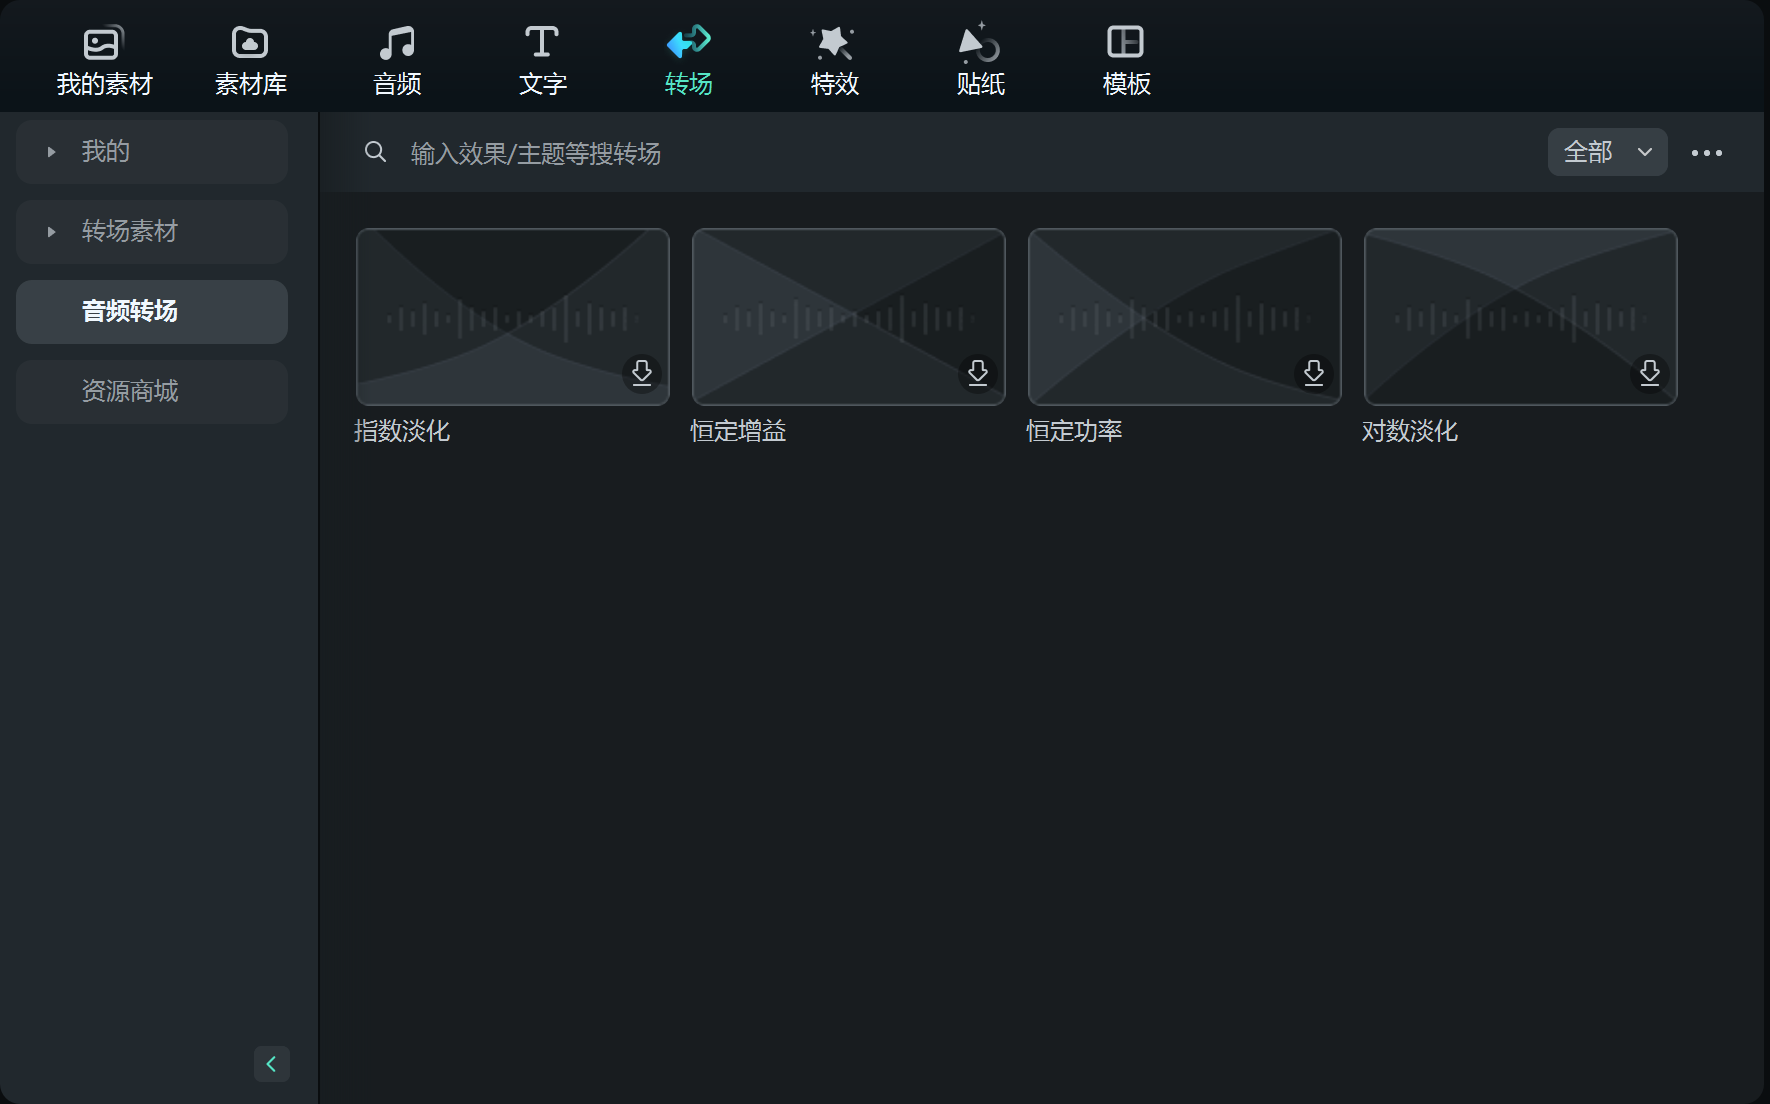
Task: Select the 我的 sidebar label
Action: [106, 151]
